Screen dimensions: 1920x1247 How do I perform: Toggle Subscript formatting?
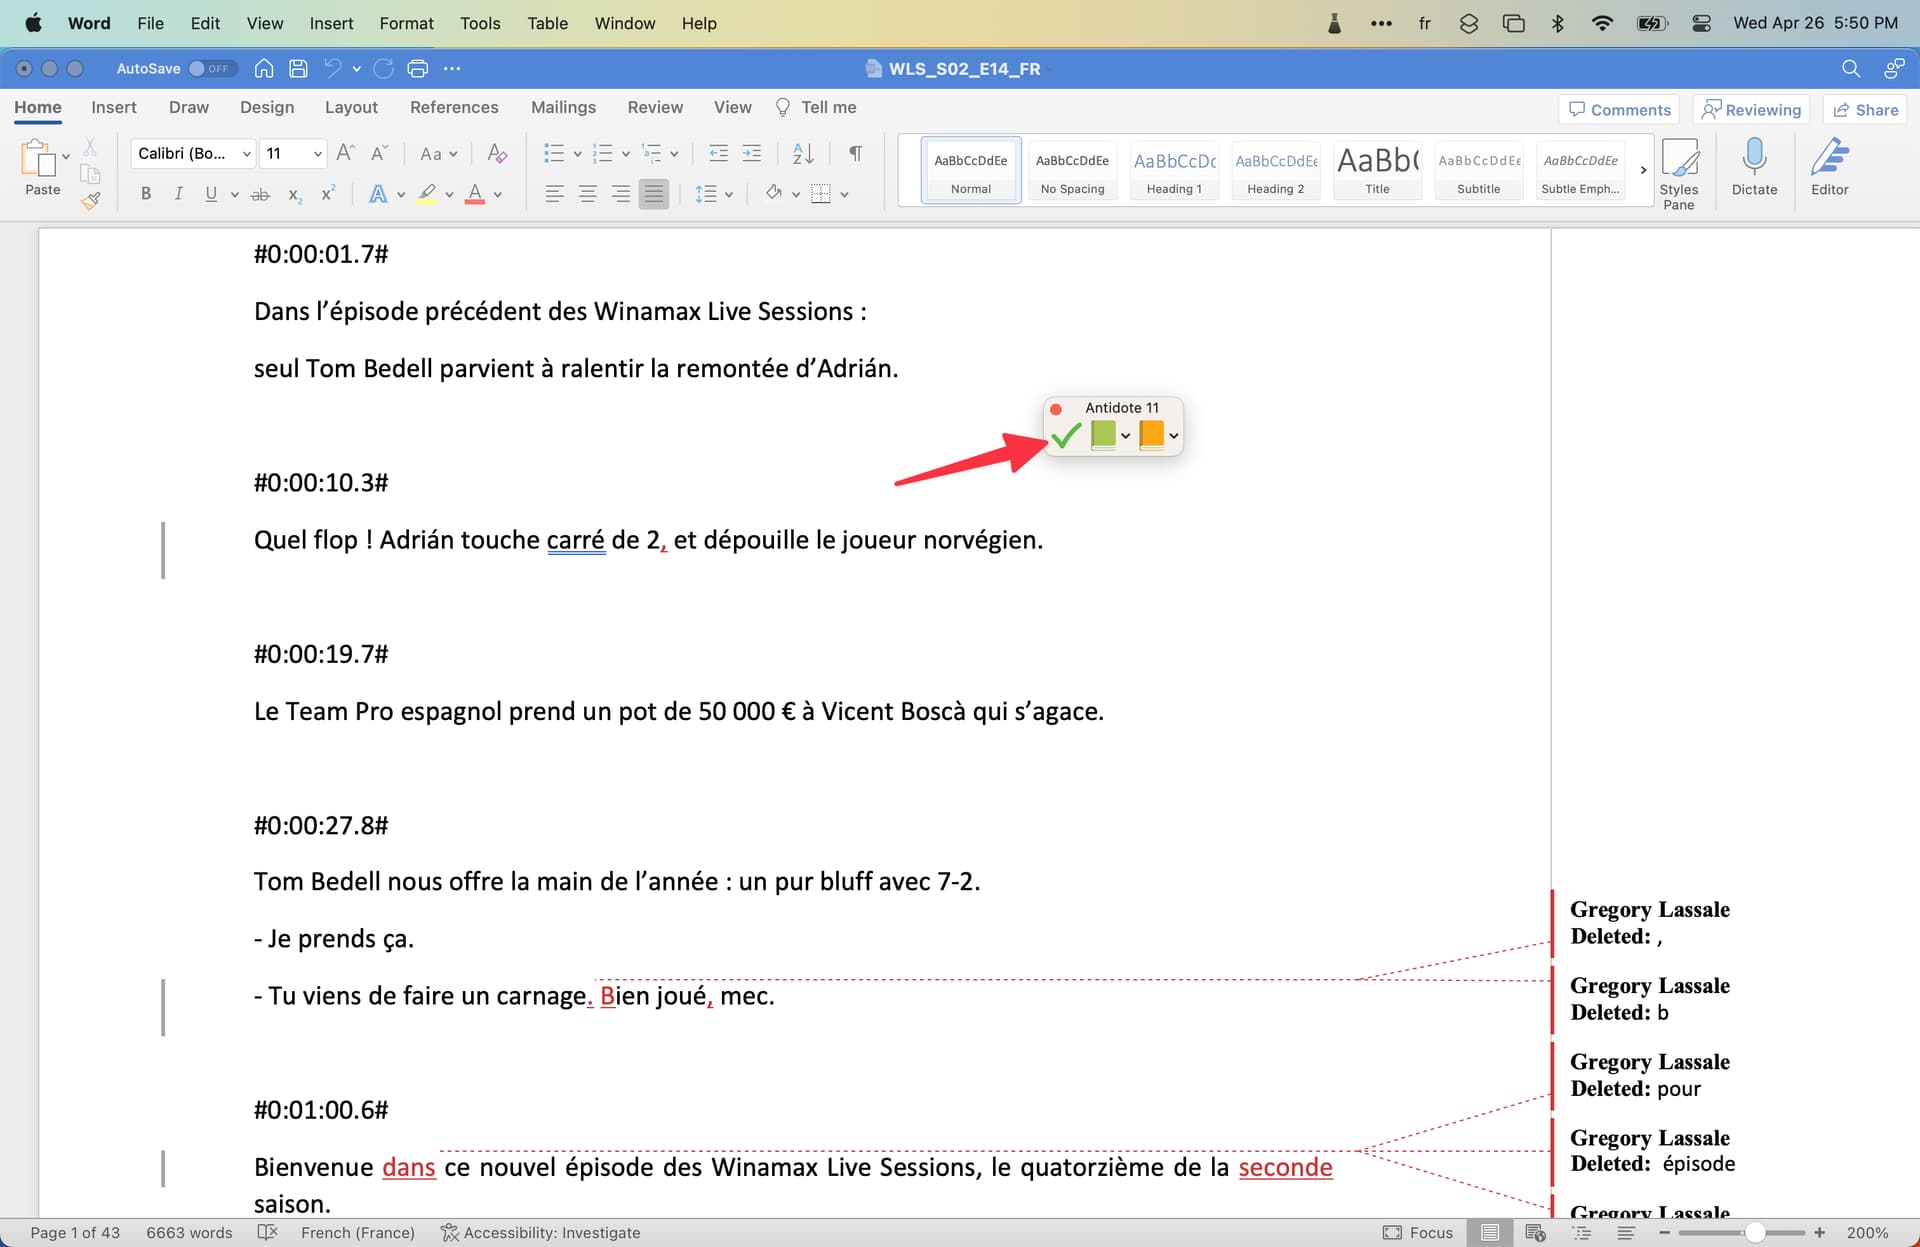[295, 194]
